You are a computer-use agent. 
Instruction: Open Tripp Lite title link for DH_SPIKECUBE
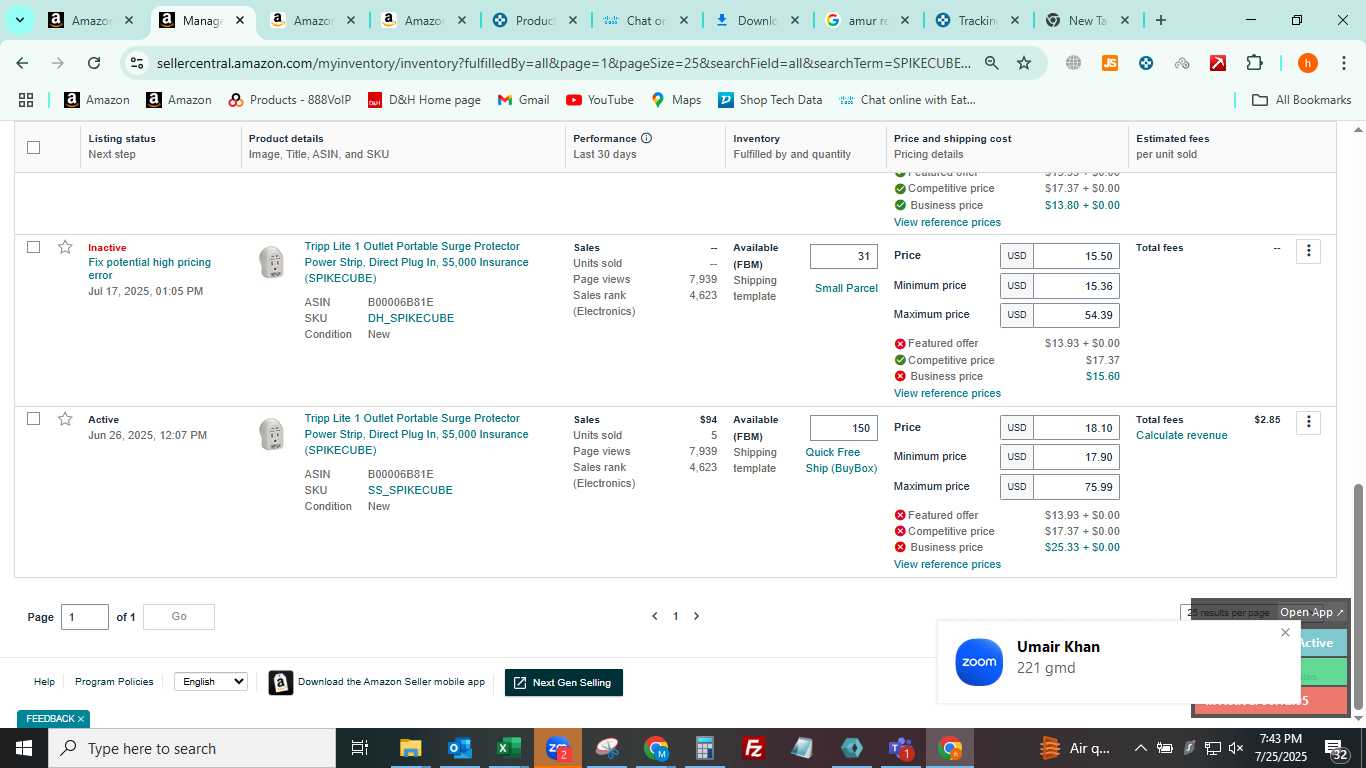coord(416,262)
